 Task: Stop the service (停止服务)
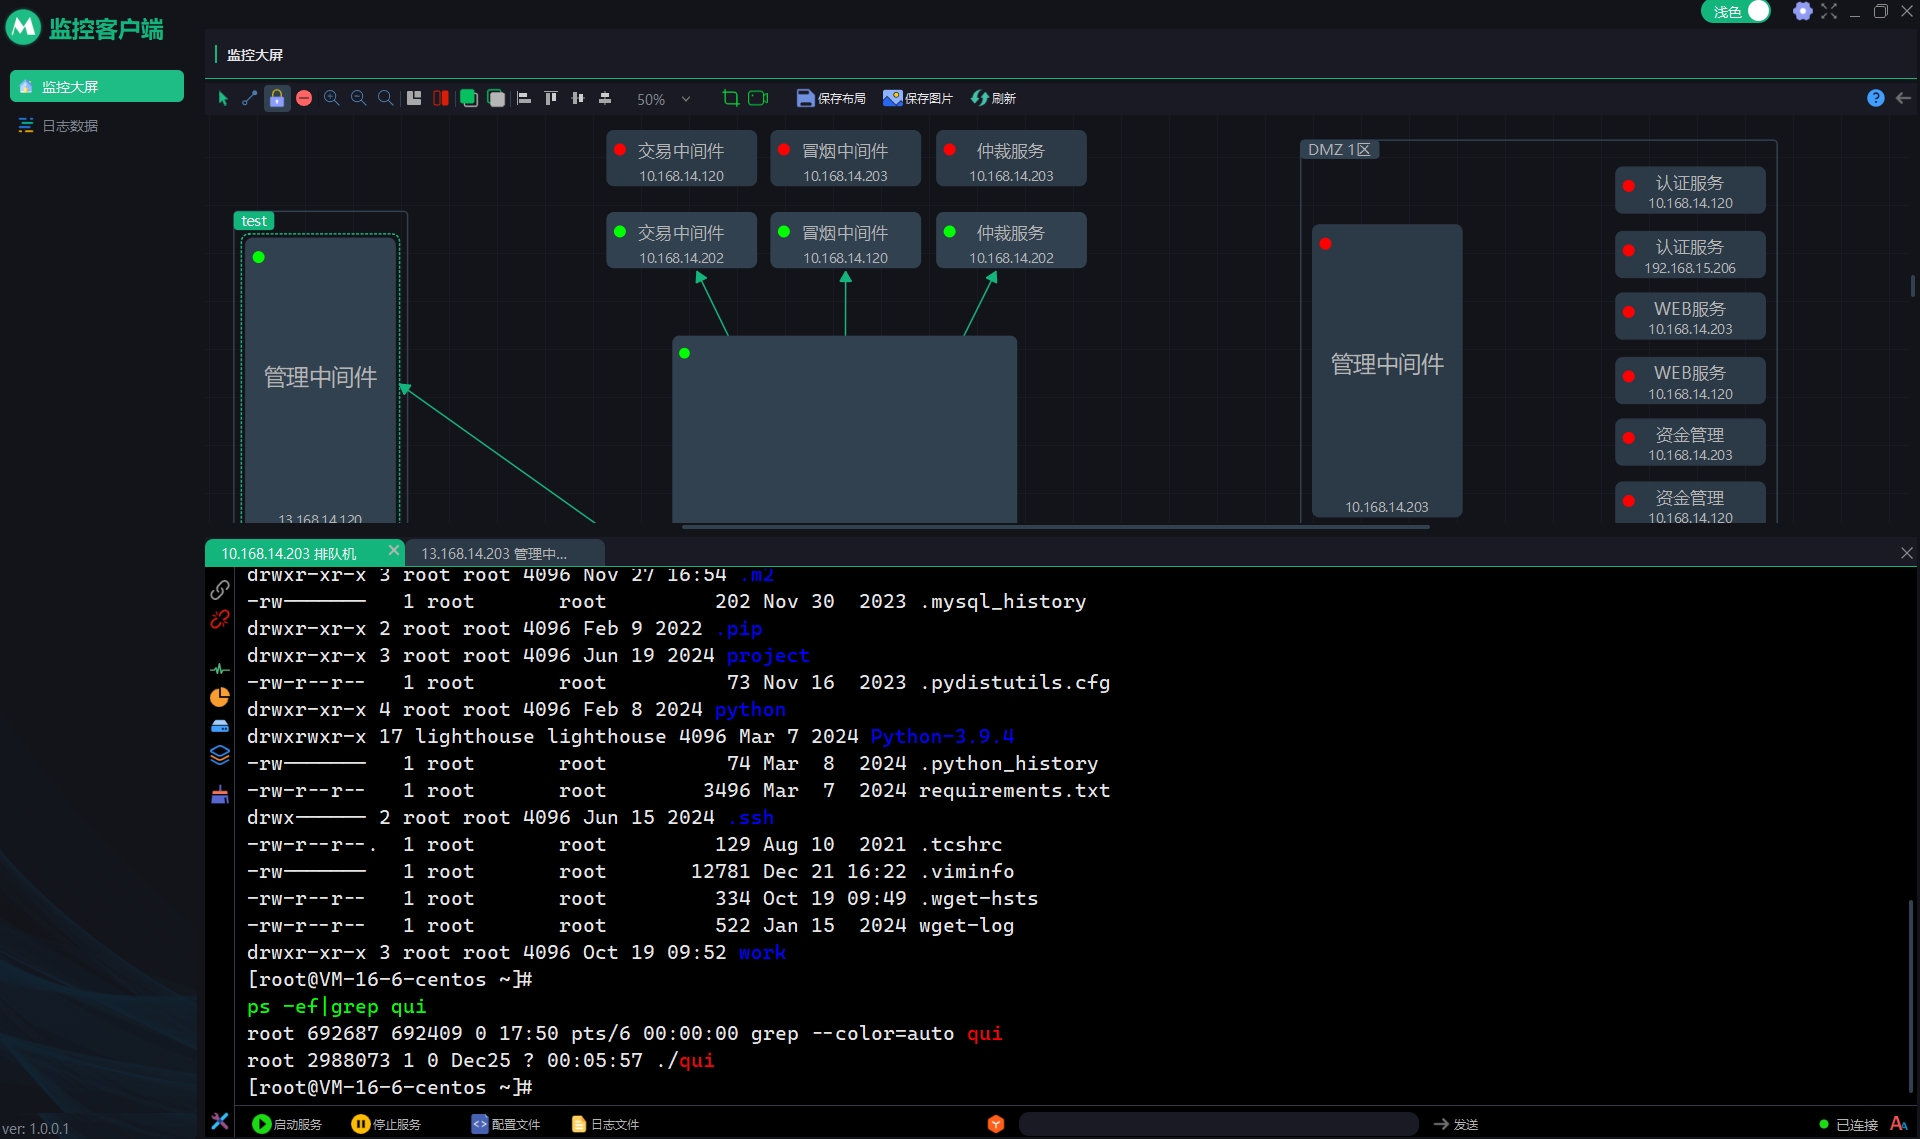(386, 1124)
